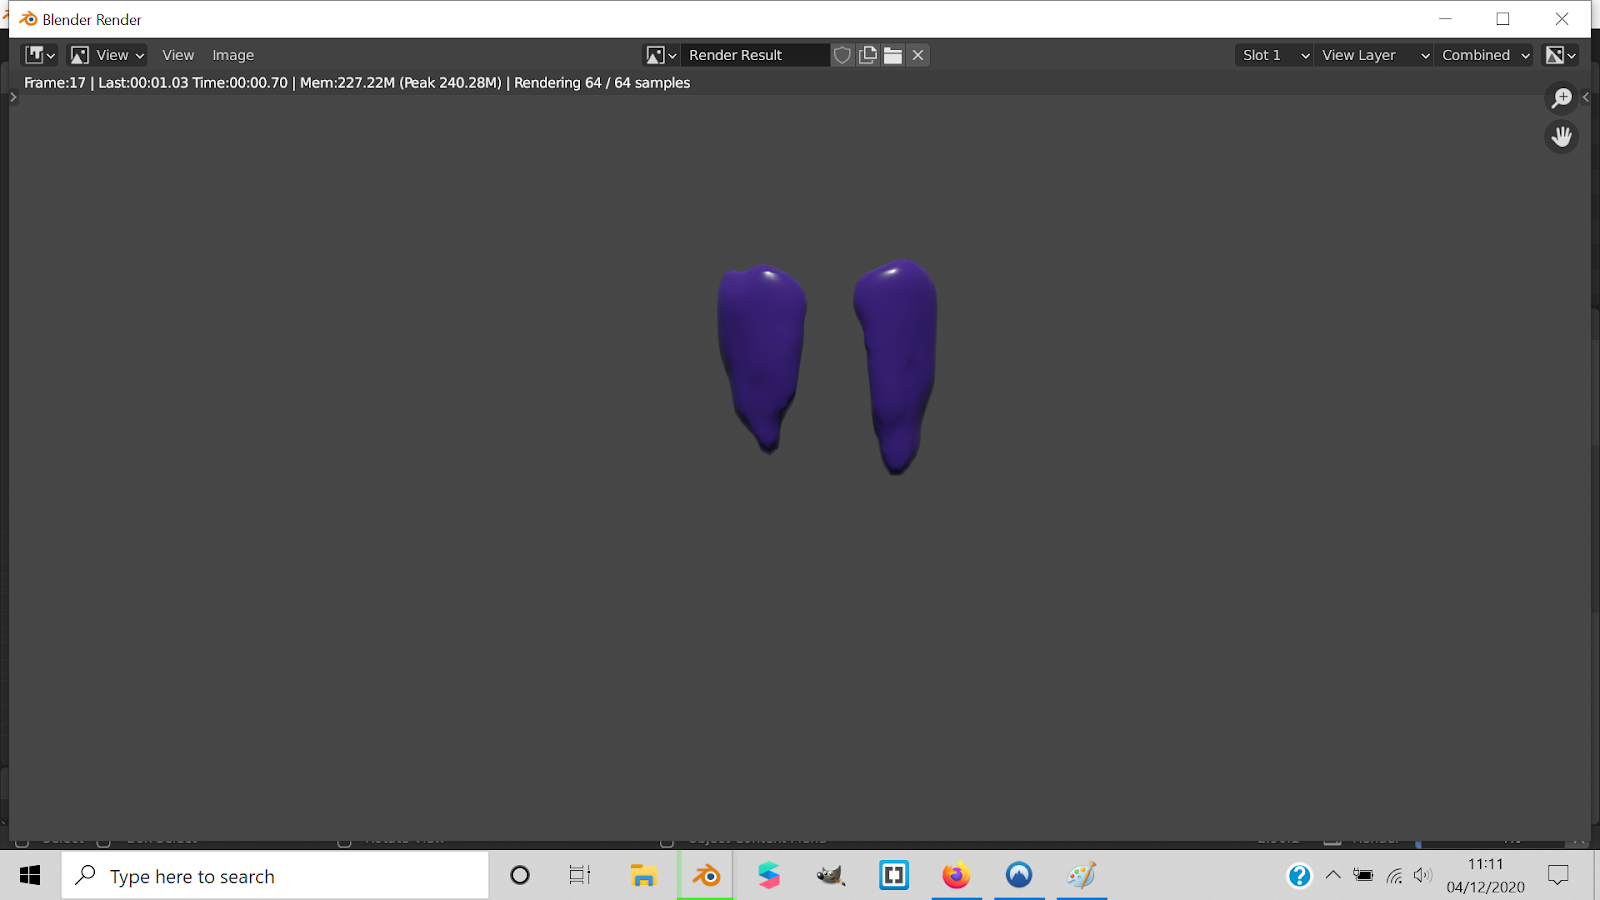Screen dimensions: 1600x900
Task: Open the Wi-Fi network tray icon
Action: point(1394,876)
